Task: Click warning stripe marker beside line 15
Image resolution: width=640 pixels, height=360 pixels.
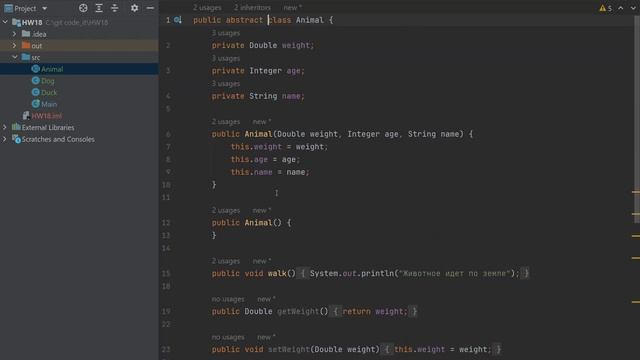Action: point(636,258)
